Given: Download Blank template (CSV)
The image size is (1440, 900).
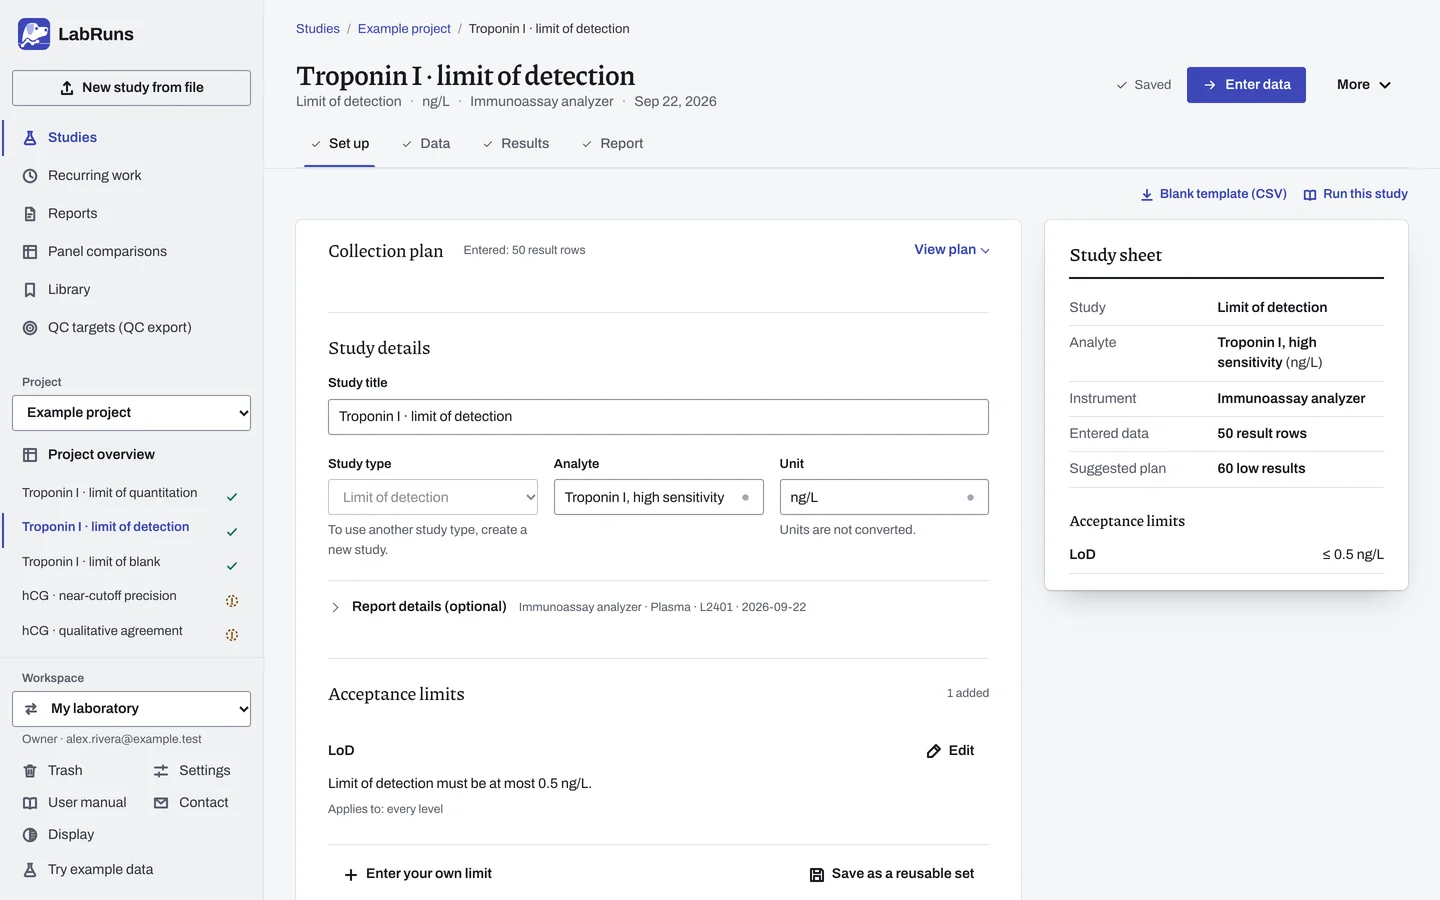Looking at the screenshot, I should [1213, 194].
